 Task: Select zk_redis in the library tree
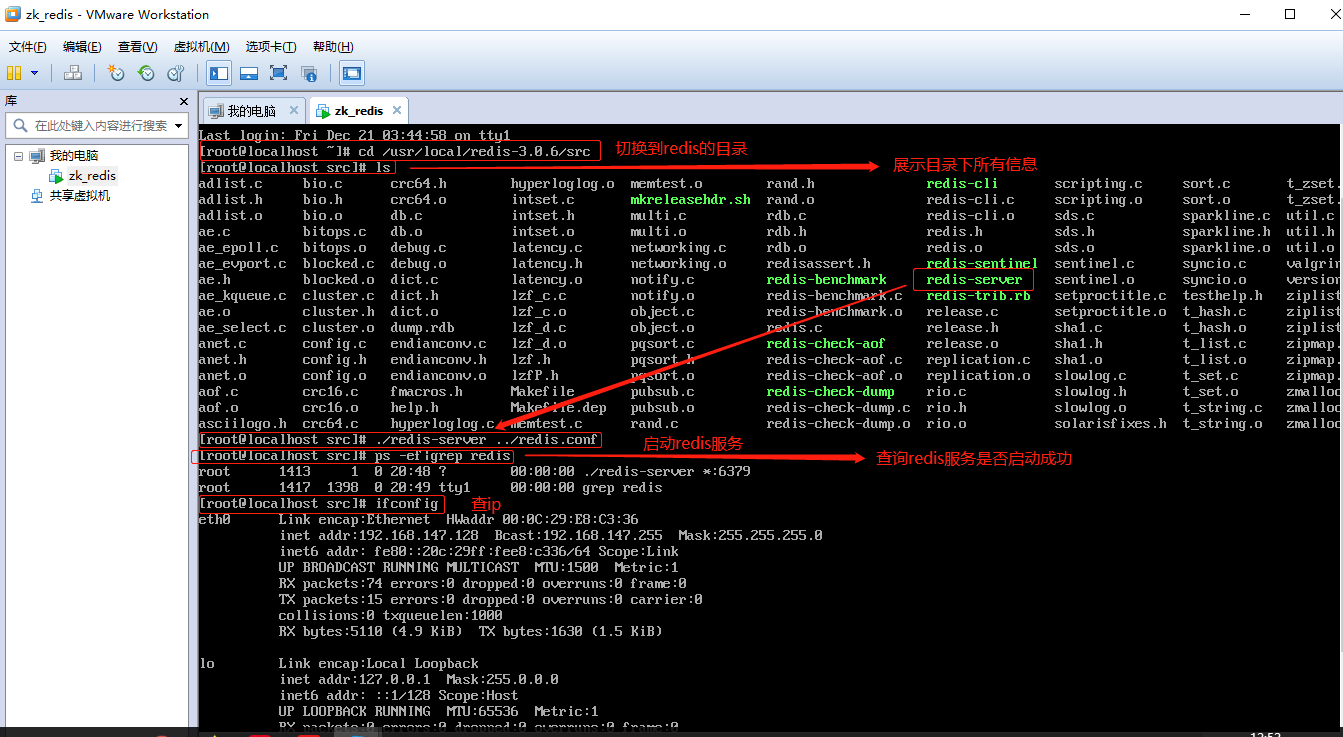[92, 176]
